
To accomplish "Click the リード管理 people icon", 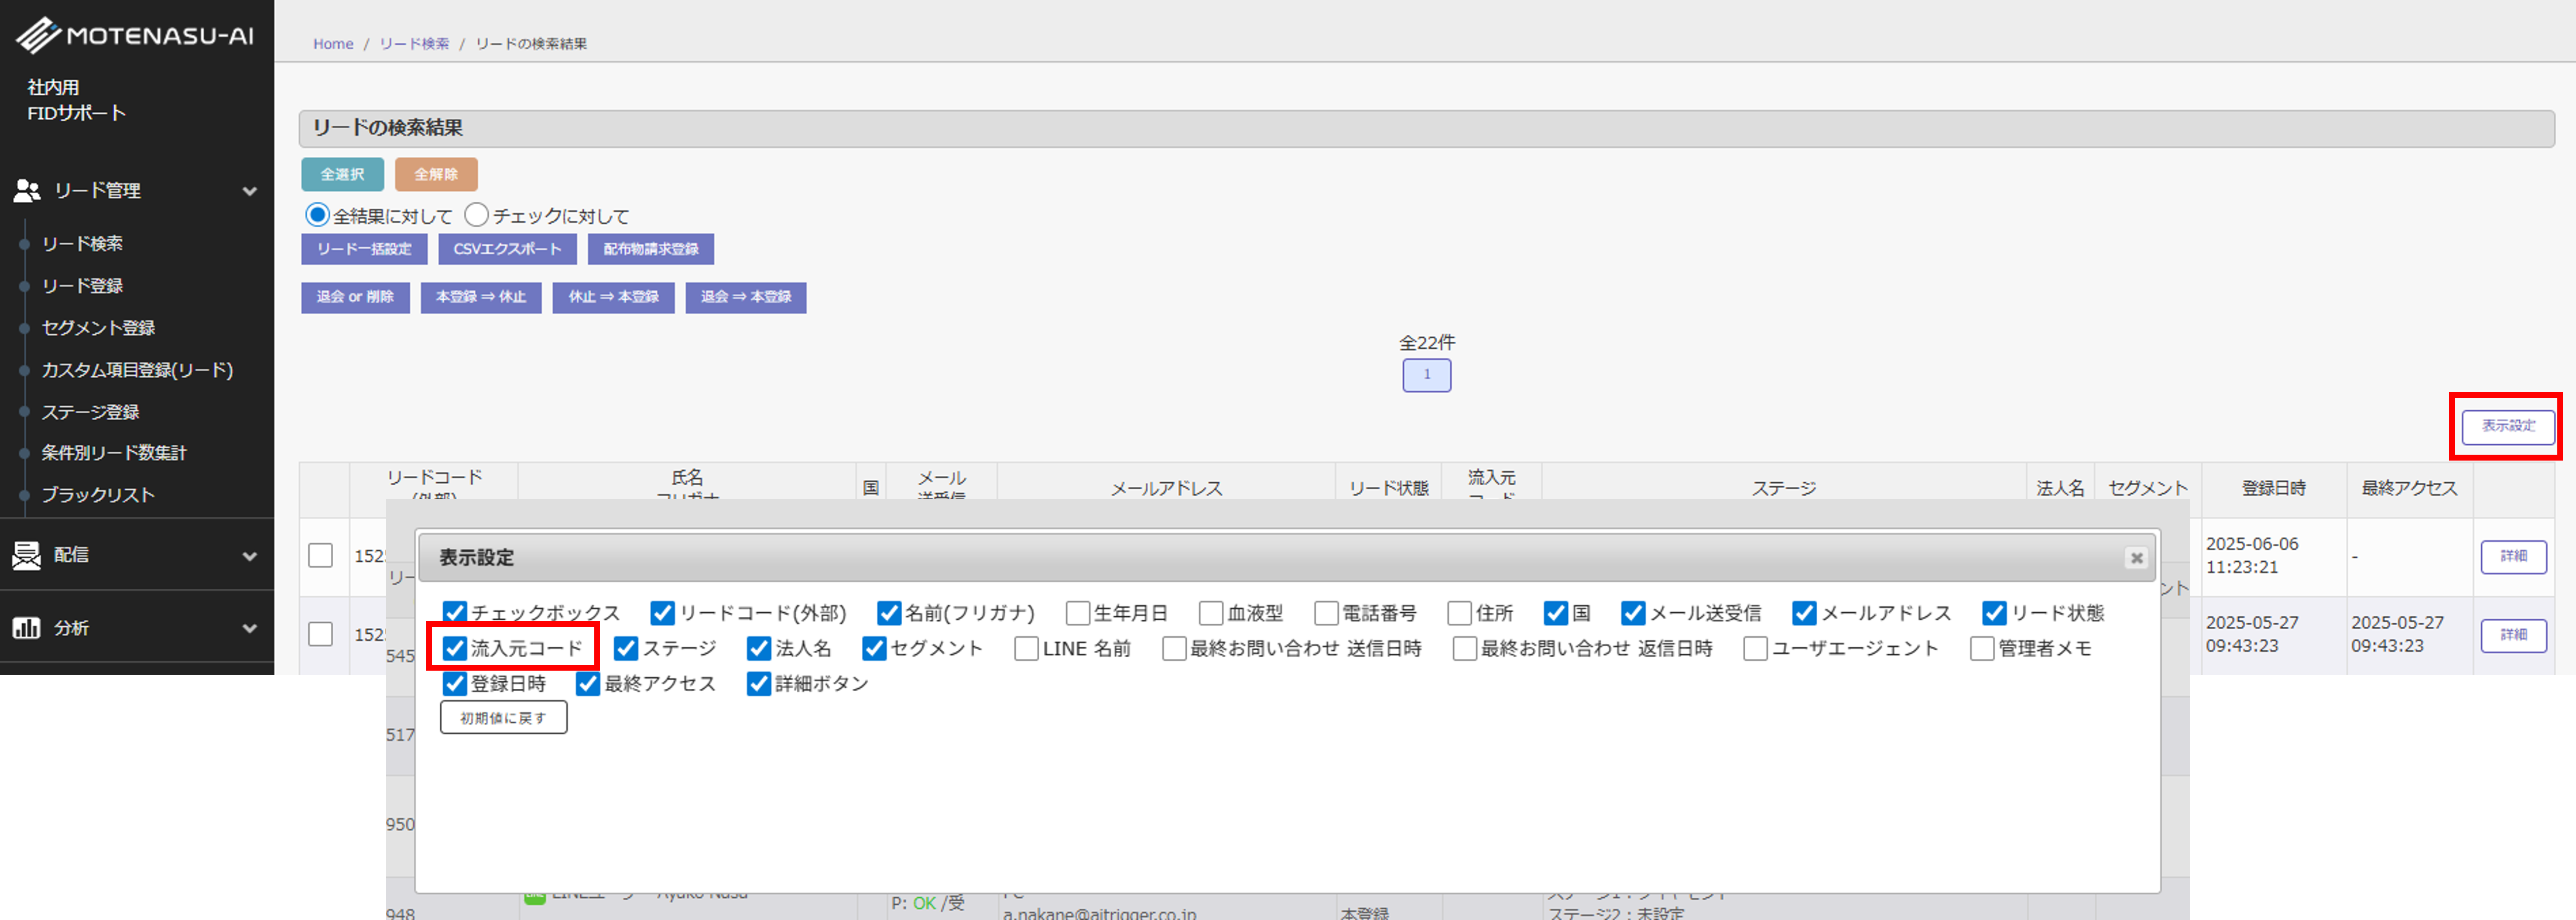I will [x=27, y=190].
